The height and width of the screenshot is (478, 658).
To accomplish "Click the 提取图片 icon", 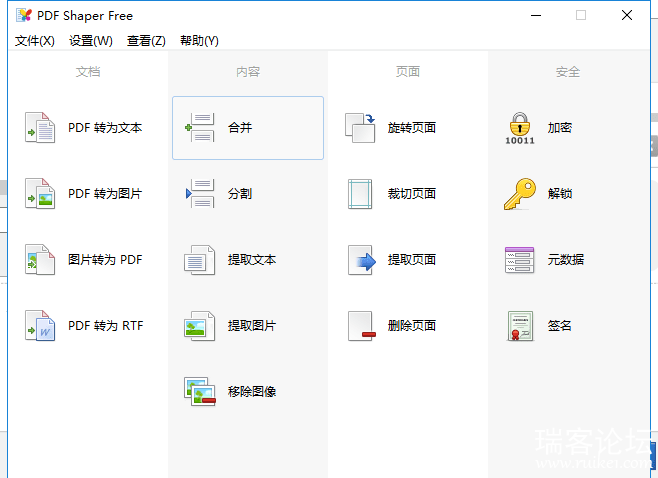I will 200,326.
